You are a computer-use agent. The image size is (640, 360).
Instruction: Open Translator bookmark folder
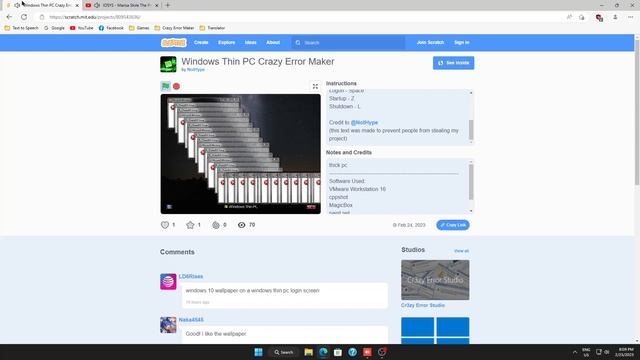coord(212,28)
